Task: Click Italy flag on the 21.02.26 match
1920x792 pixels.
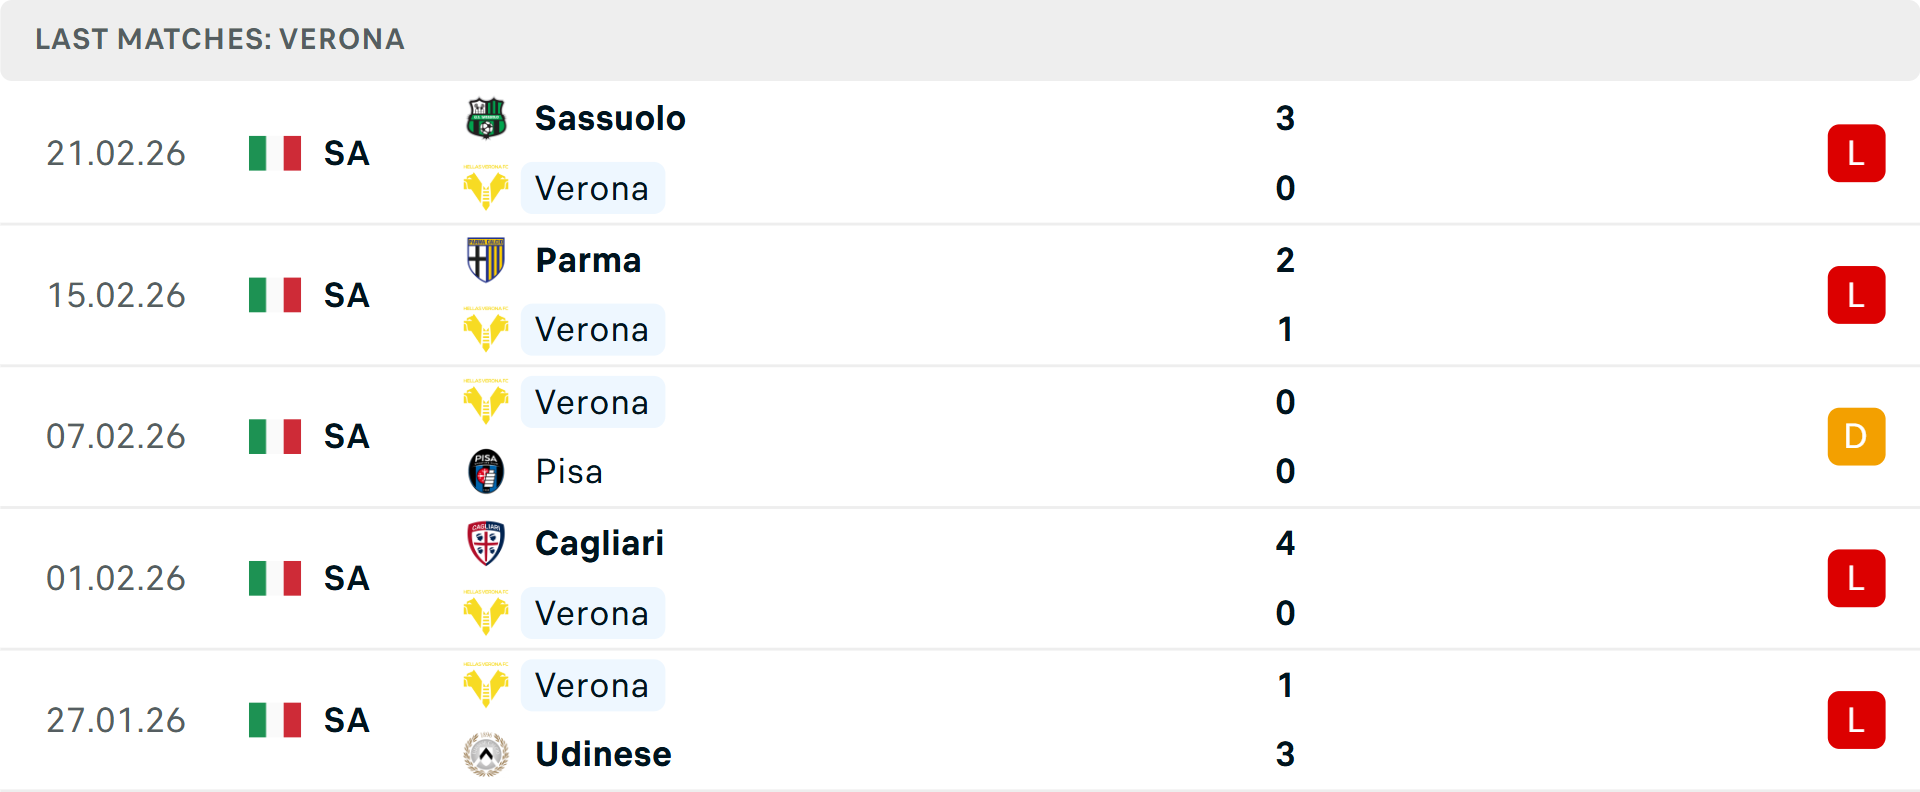Action: point(275,153)
